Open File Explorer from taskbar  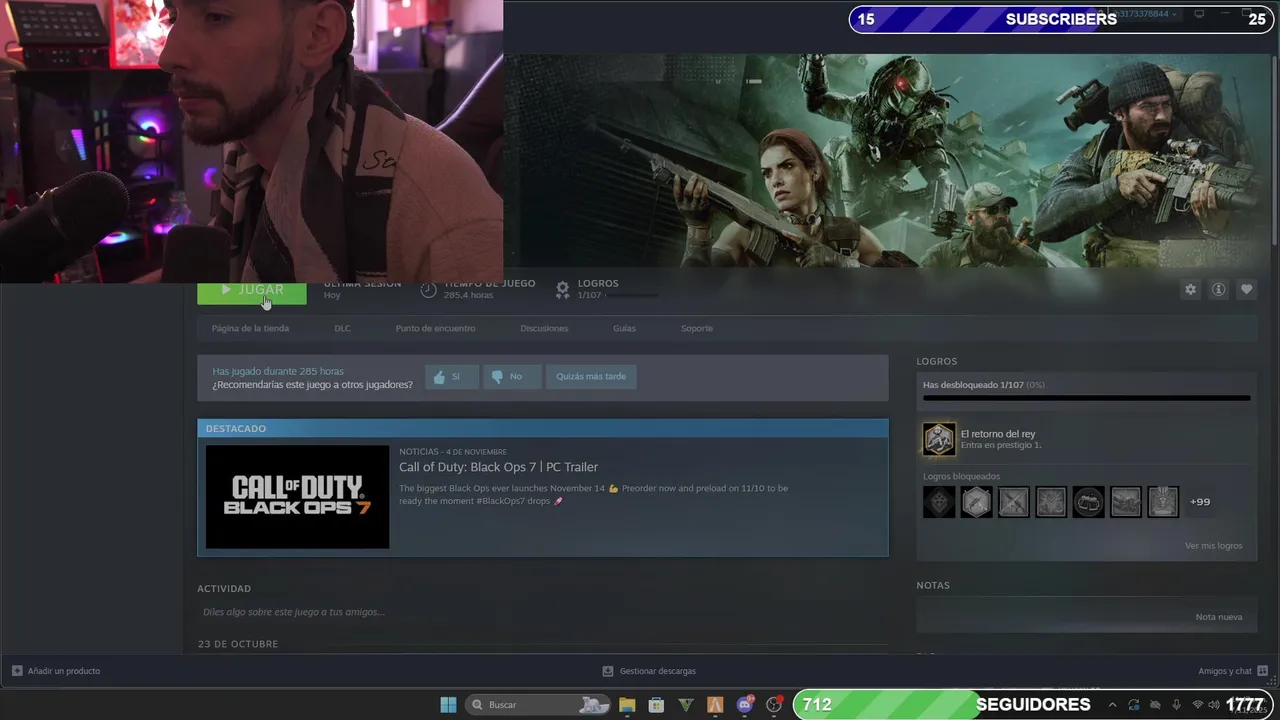(x=627, y=705)
